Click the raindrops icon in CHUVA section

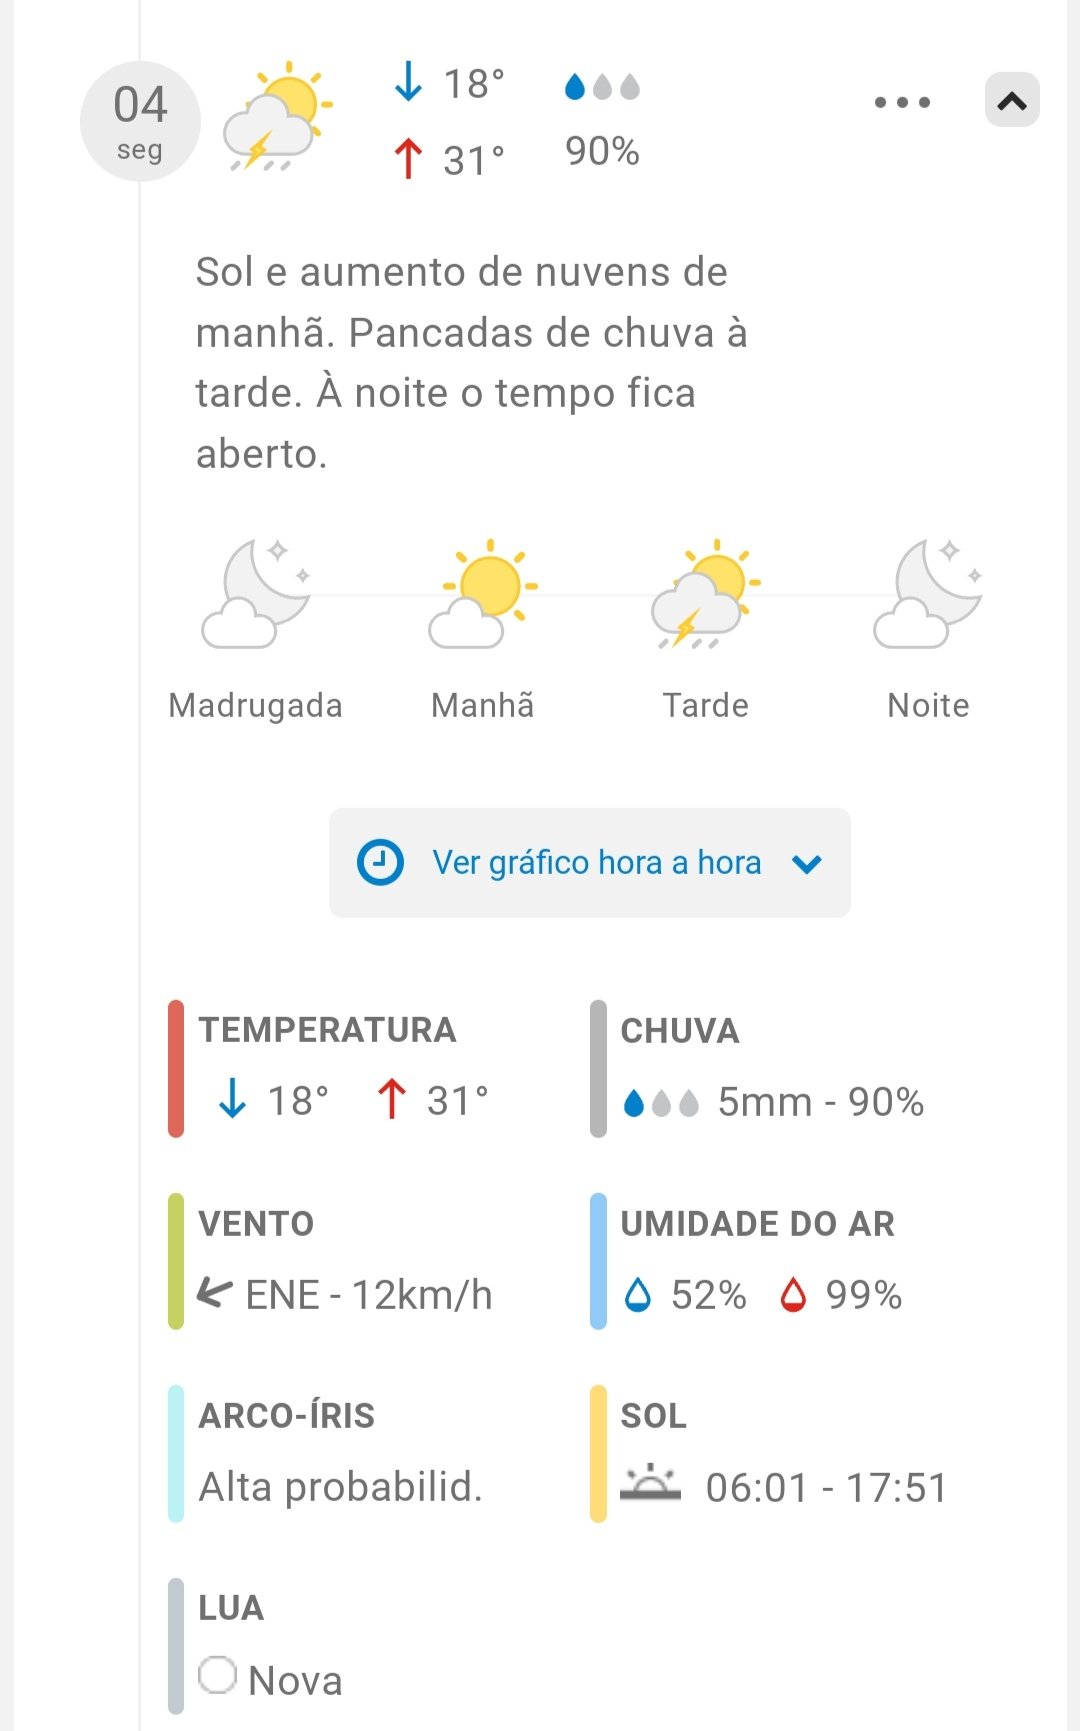[x=660, y=1102]
